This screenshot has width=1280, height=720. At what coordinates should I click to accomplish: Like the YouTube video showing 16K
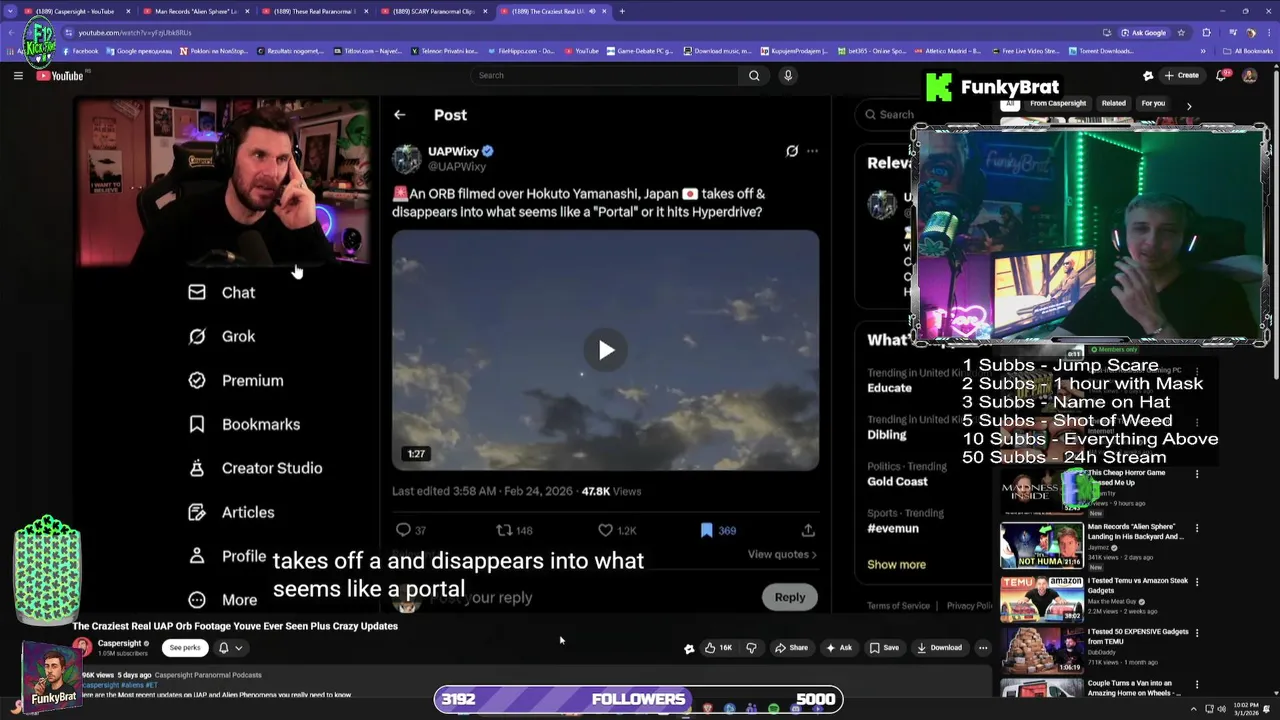click(x=718, y=648)
